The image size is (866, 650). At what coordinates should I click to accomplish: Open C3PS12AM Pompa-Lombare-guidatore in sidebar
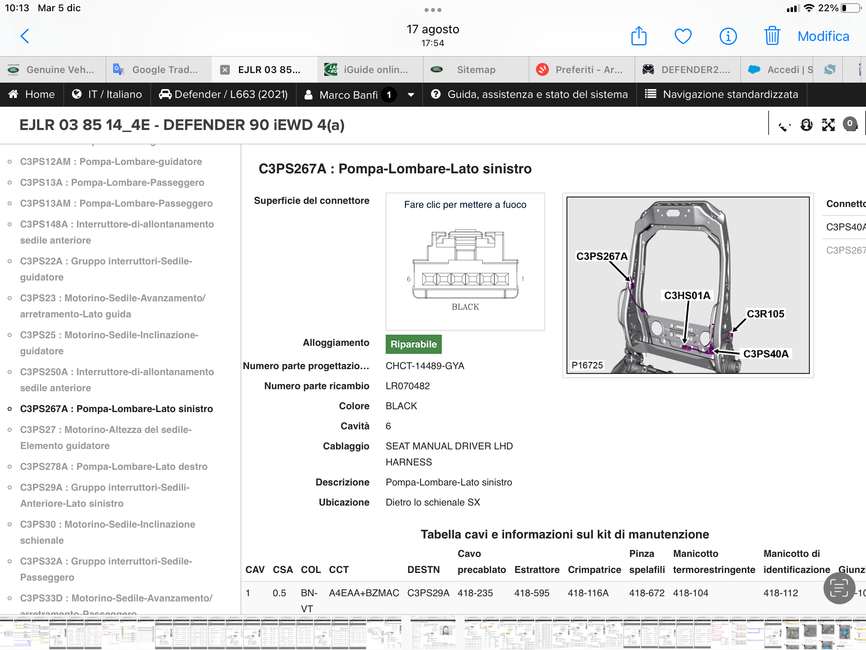(x=111, y=162)
